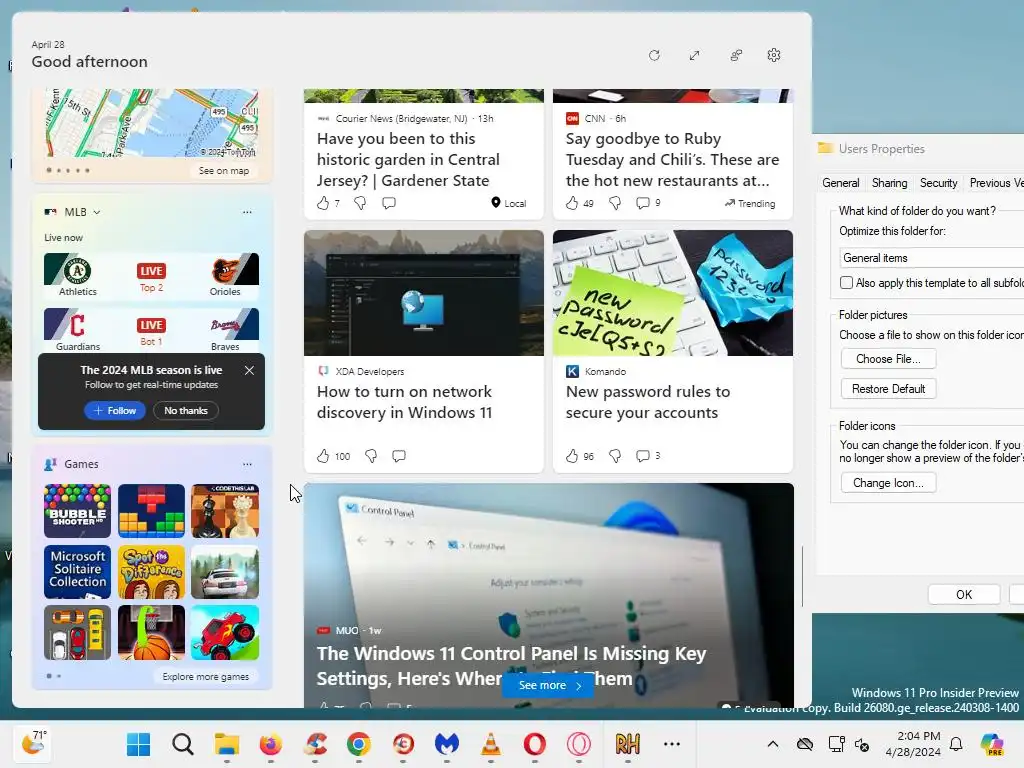The width and height of the screenshot is (1024, 768).
Task: Switch to Security tab in Users Properties
Action: pos(938,183)
